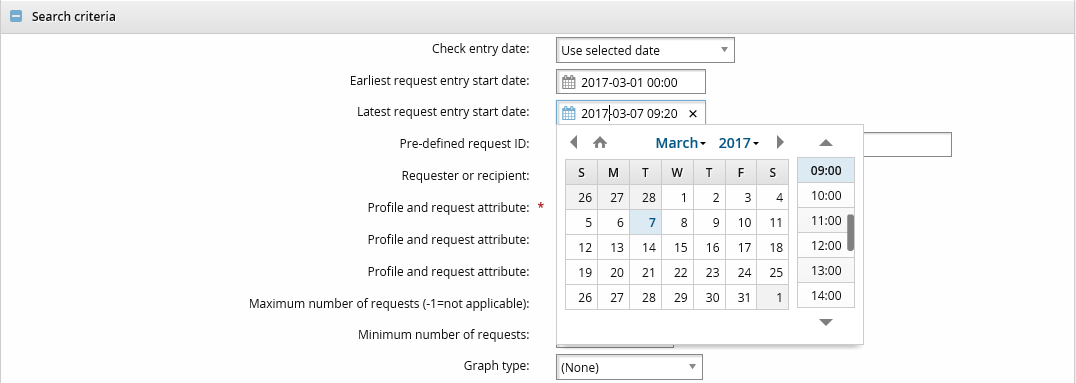Select March 29 in the calendar
1076x383 pixels.
click(677, 298)
